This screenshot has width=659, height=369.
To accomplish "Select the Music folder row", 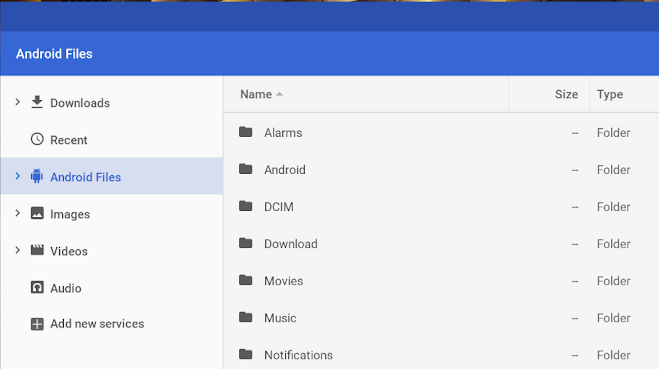I will (441, 318).
